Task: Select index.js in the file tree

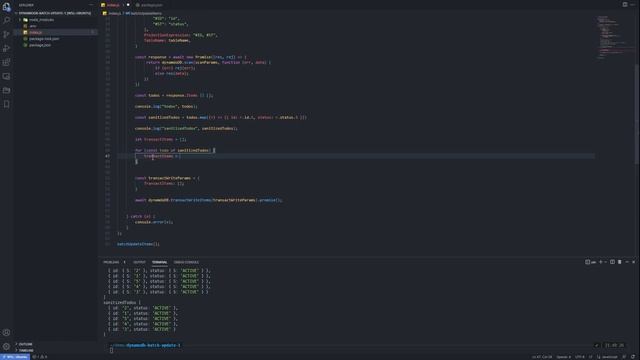Action: (35, 32)
